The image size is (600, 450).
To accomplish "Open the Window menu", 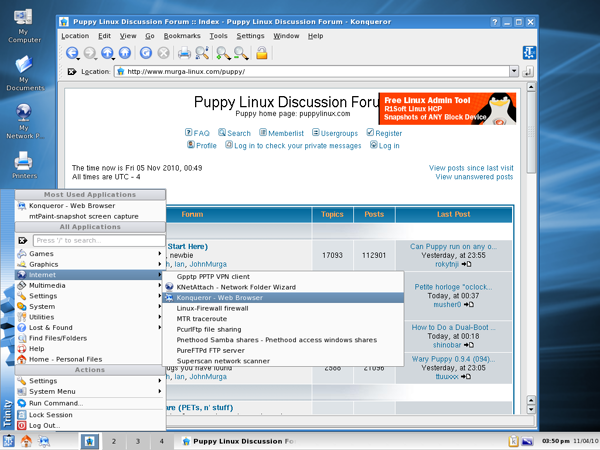I will click(x=286, y=36).
